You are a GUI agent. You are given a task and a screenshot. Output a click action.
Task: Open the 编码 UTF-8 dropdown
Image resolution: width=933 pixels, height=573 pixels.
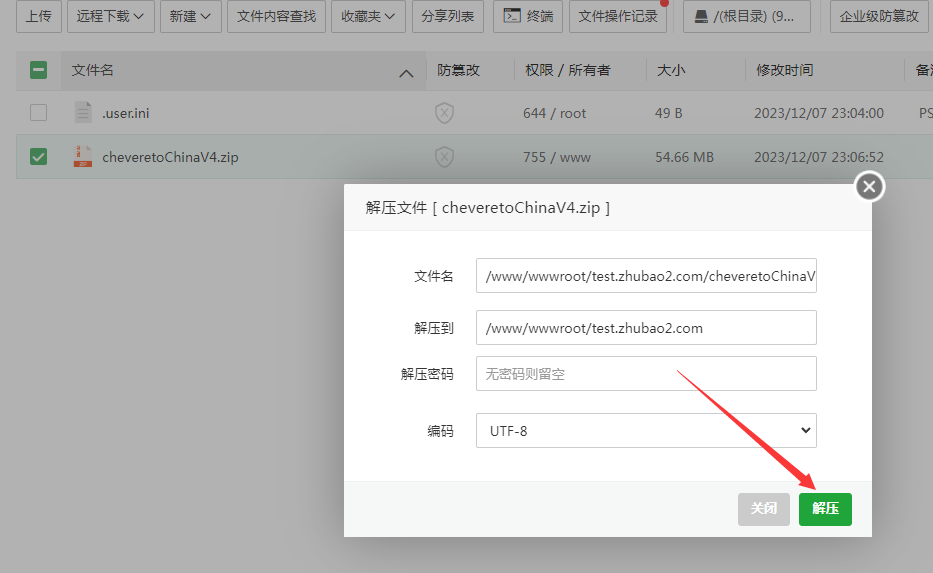tap(646, 431)
